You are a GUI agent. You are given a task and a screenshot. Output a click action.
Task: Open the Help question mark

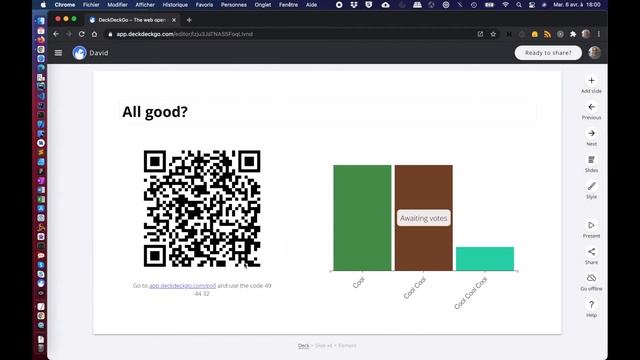click(591, 304)
